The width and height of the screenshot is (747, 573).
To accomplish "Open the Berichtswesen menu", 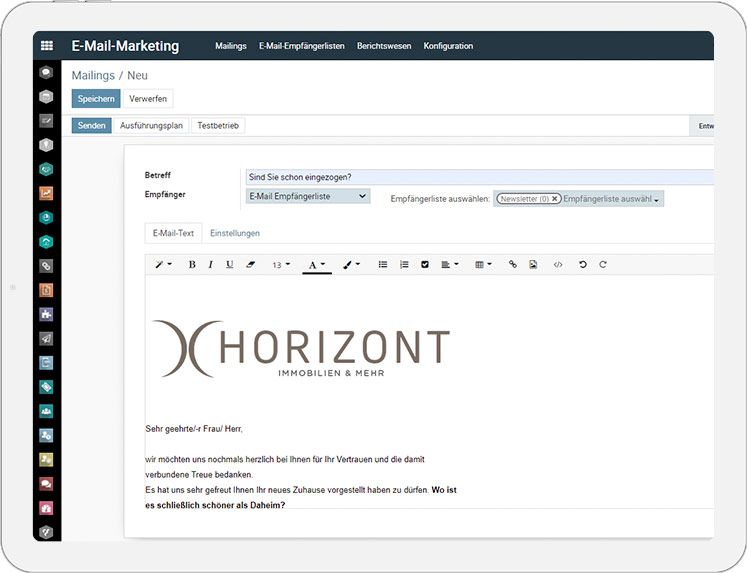I will (x=384, y=46).
